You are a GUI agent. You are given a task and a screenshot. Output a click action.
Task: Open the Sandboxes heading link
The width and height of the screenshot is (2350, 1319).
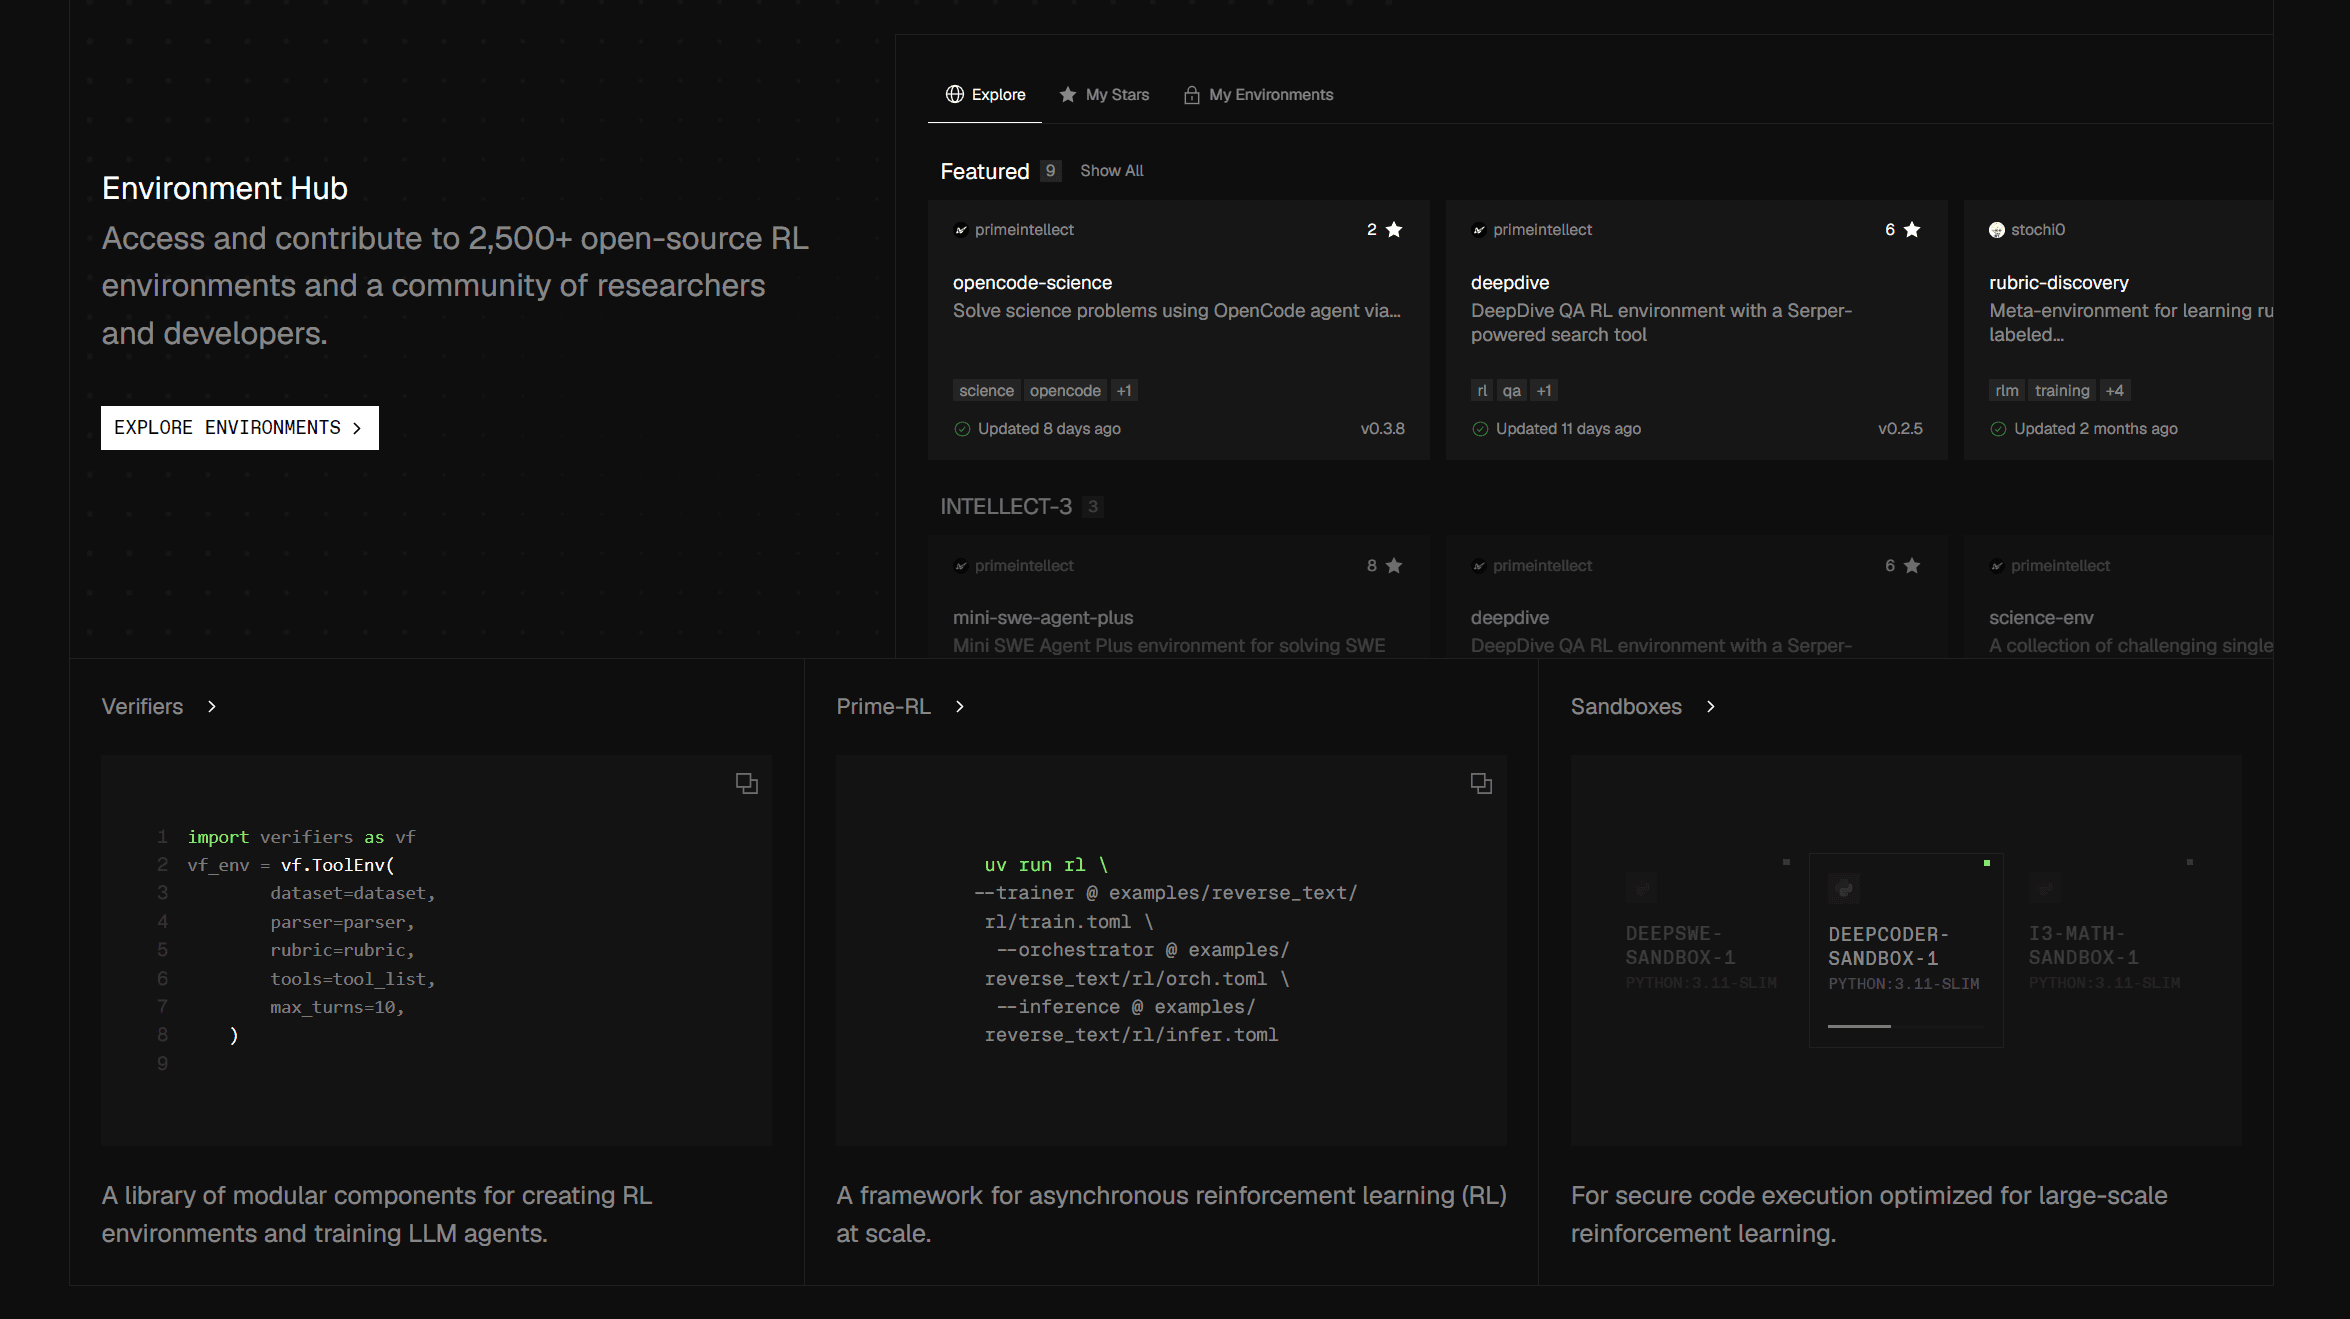coord(1626,707)
